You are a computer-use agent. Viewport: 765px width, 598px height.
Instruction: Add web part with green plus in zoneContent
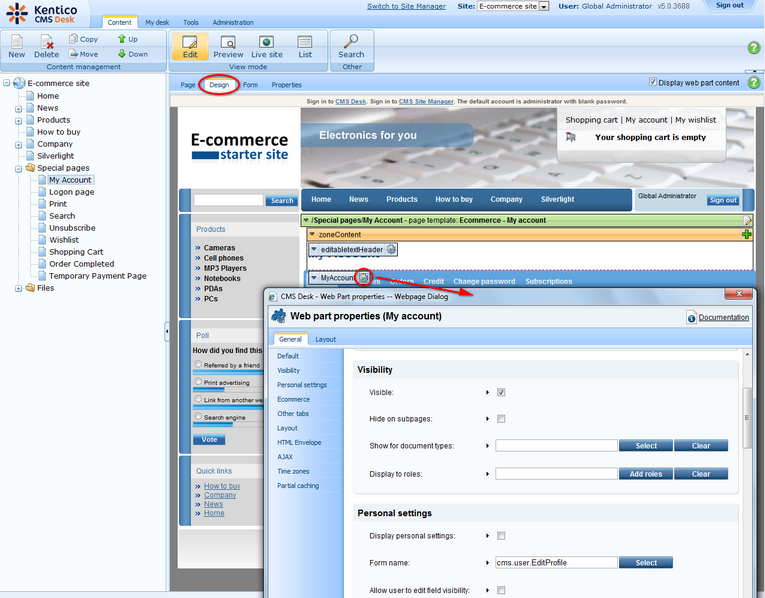pos(746,235)
